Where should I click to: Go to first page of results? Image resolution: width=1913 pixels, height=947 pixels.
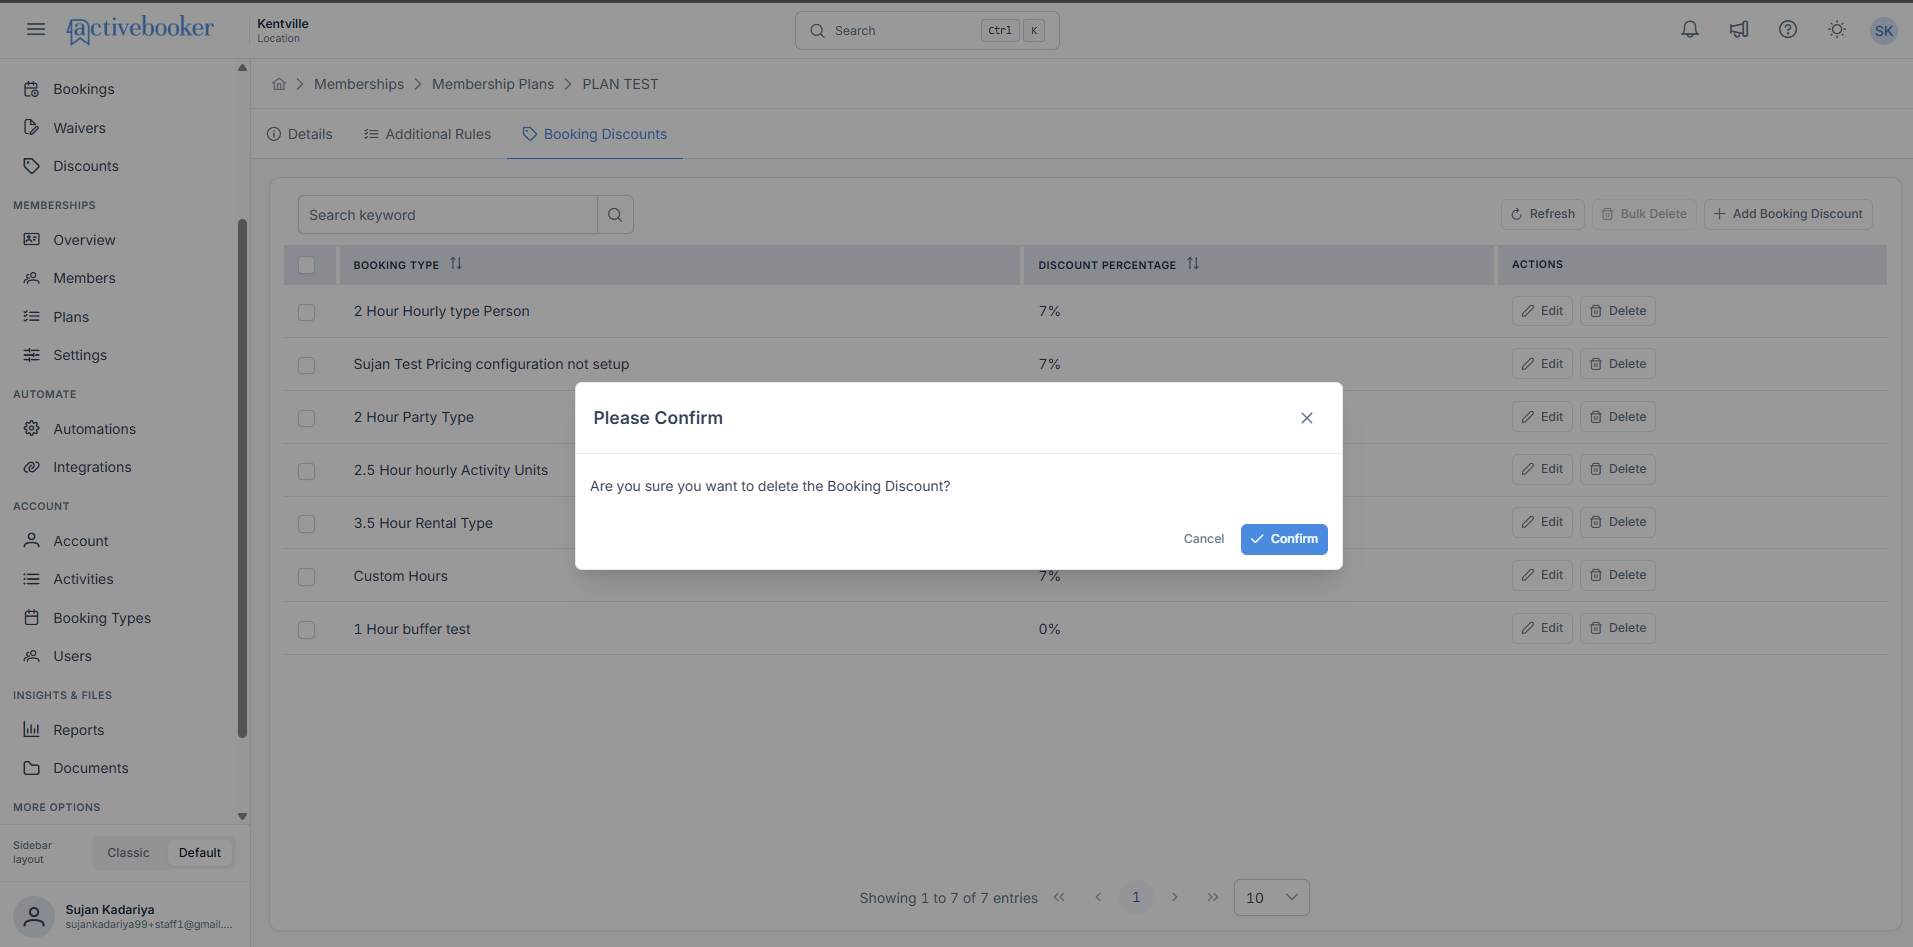point(1059,897)
